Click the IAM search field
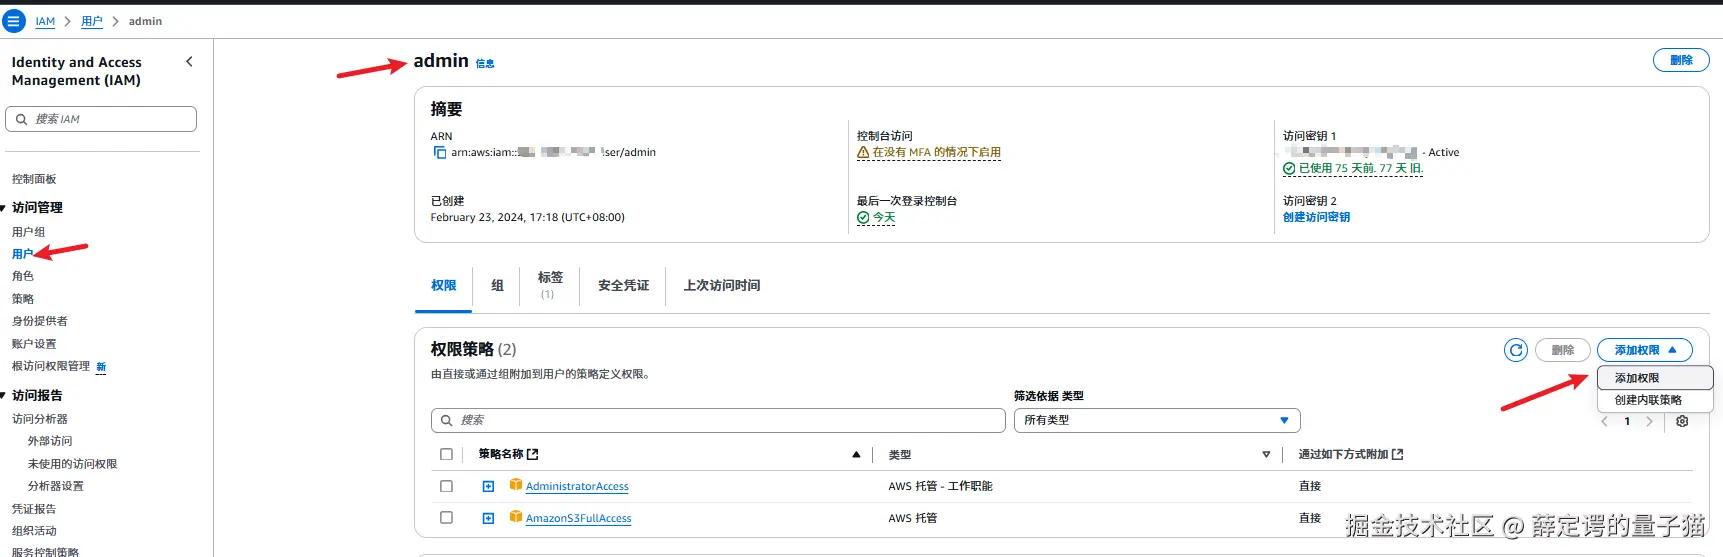 tap(102, 119)
